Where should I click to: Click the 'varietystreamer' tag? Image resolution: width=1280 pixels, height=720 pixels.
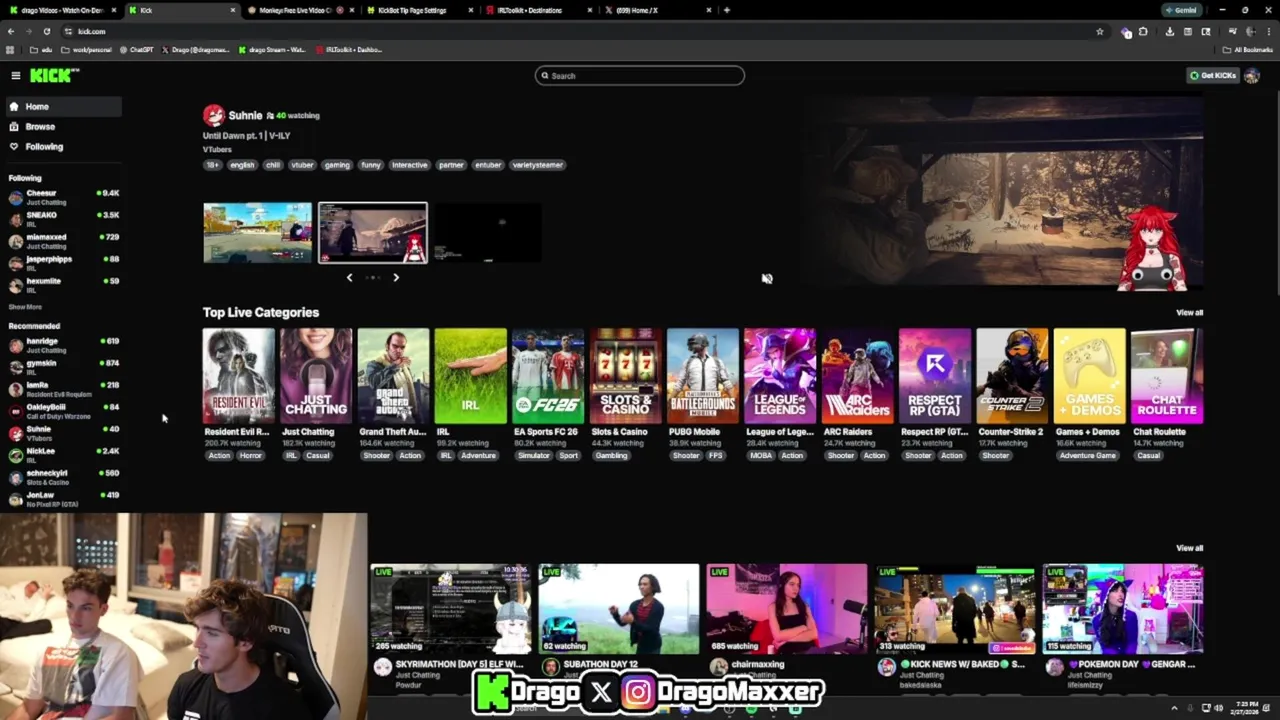(x=538, y=165)
